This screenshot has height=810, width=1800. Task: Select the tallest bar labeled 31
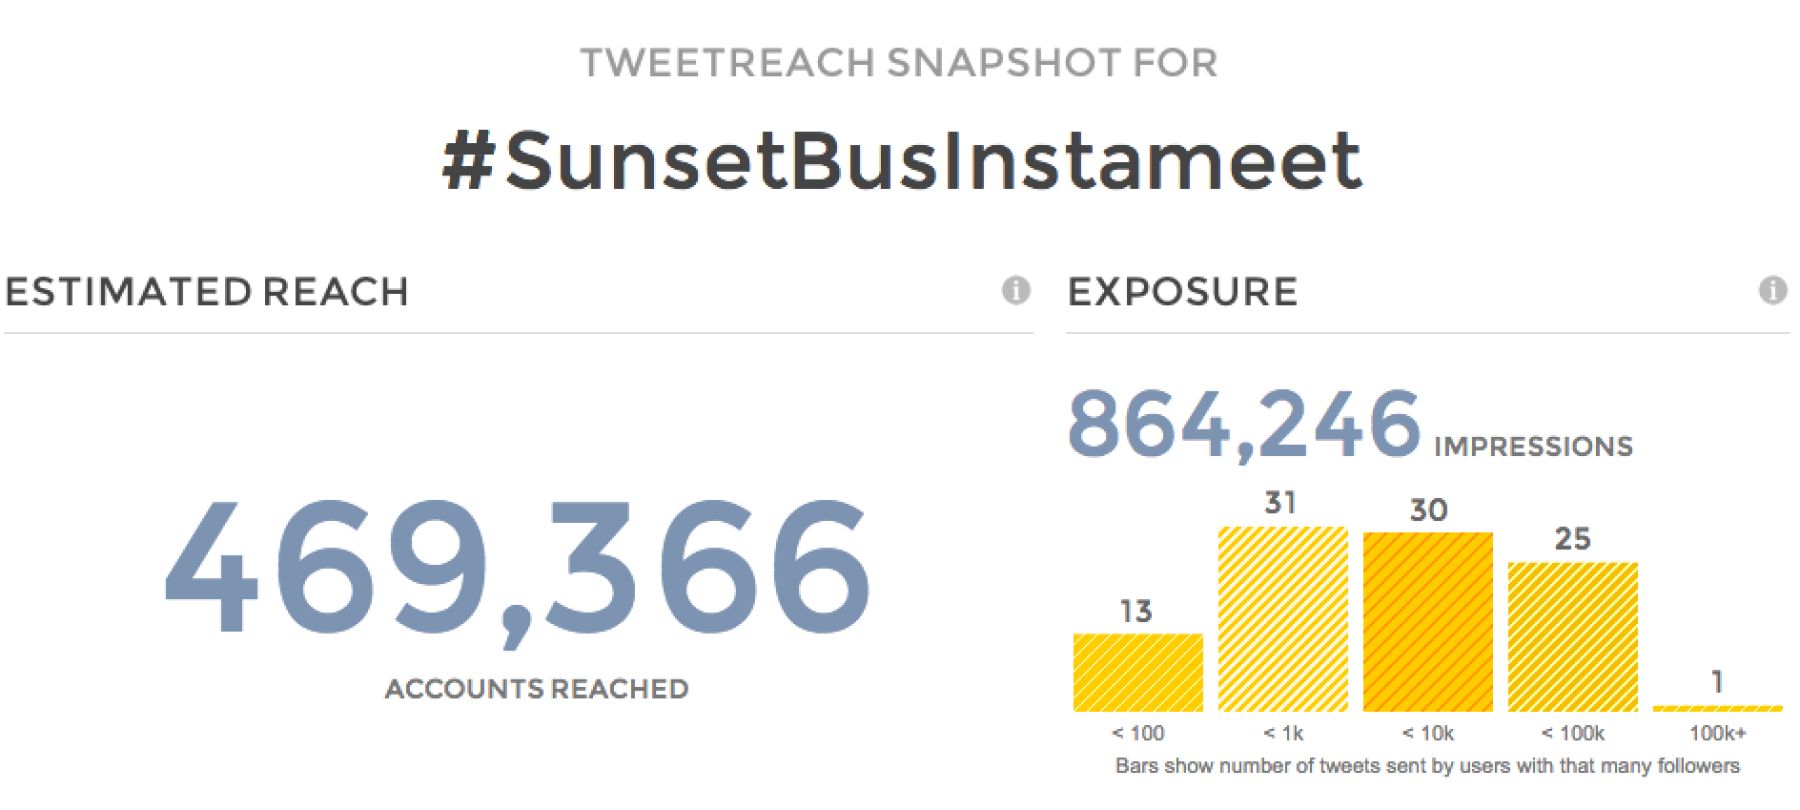click(1283, 619)
